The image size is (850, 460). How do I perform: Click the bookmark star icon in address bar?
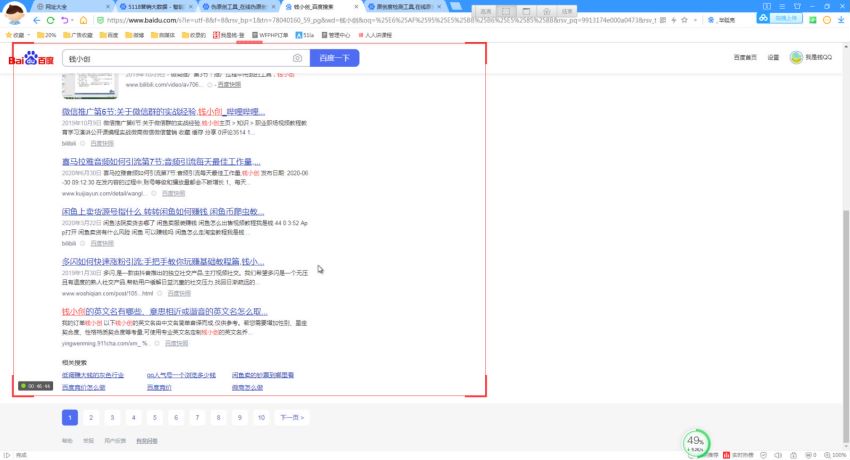coord(684,20)
